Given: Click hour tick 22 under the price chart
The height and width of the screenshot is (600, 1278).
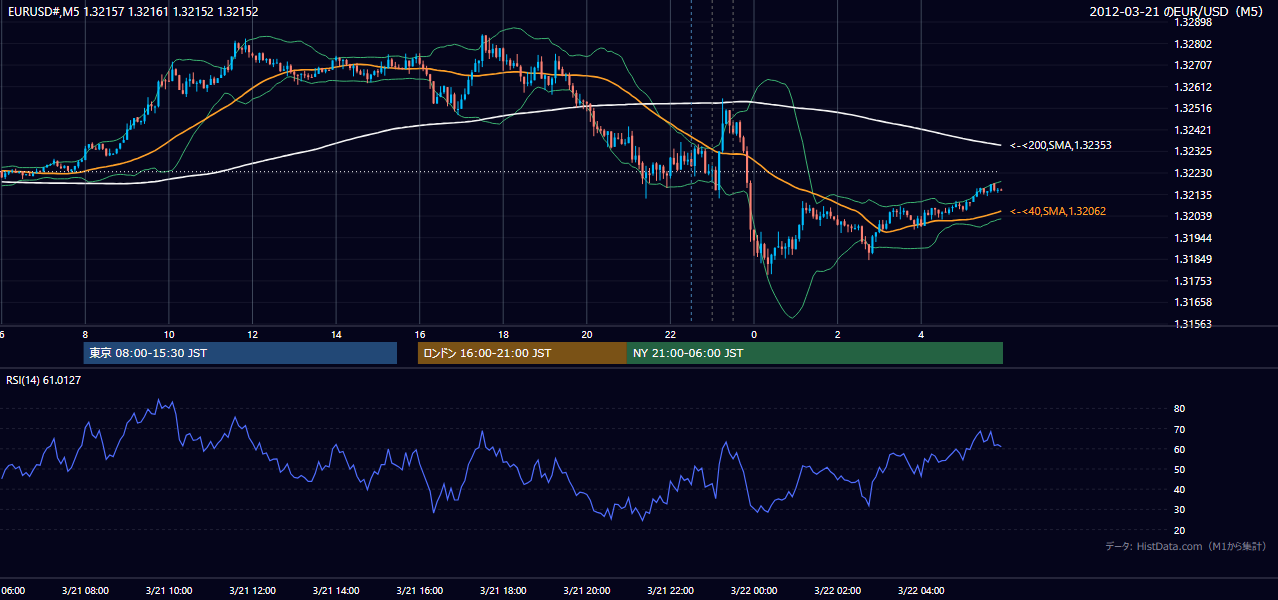Looking at the screenshot, I should click(670, 335).
